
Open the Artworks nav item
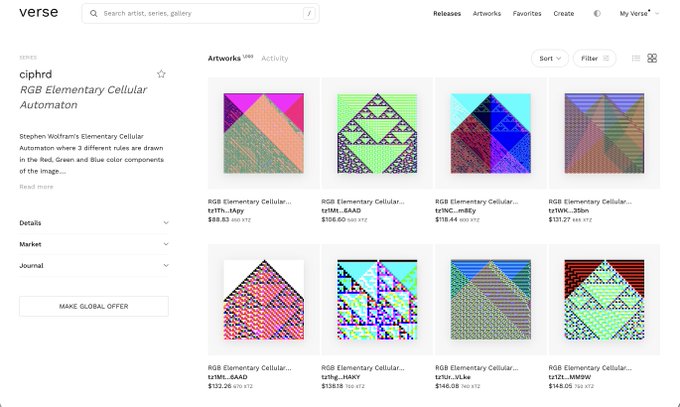click(x=487, y=13)
